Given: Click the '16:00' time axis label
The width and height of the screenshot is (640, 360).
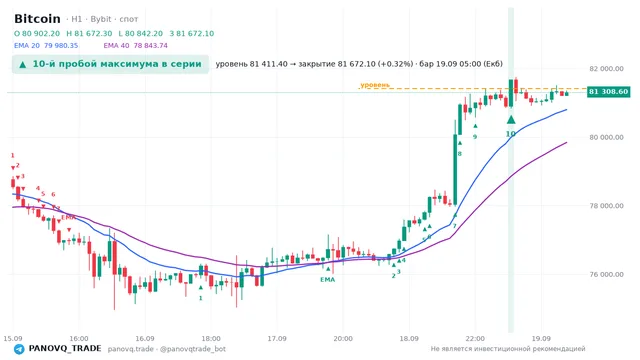Looking at the screenshot, I should [79, 338].
